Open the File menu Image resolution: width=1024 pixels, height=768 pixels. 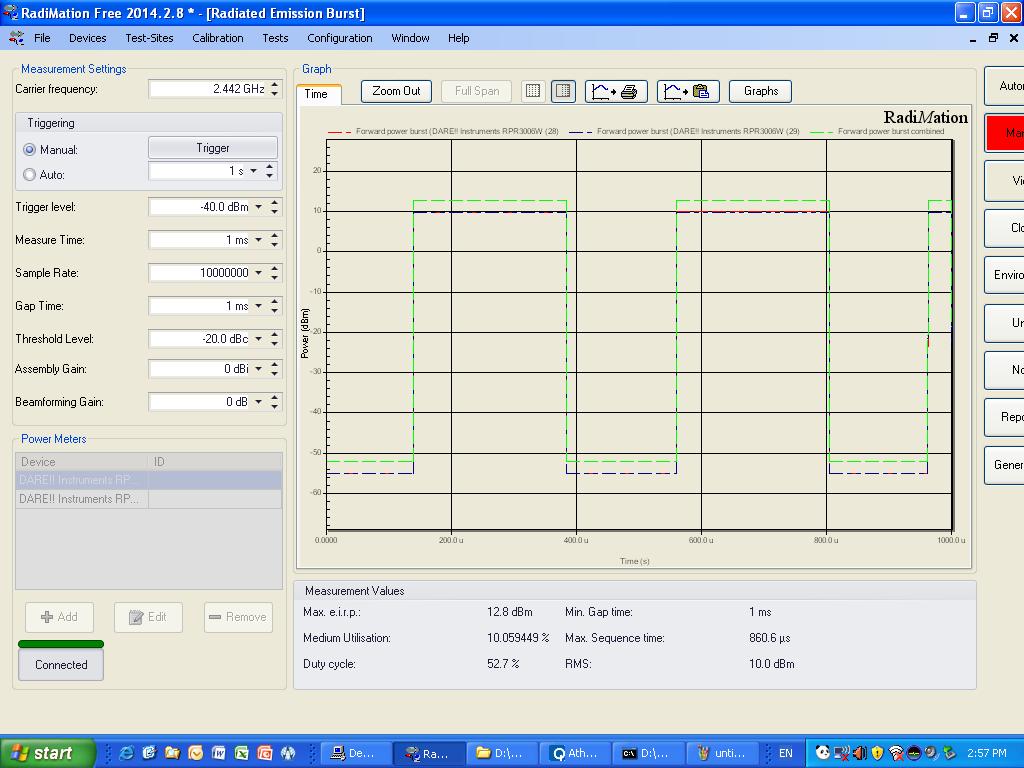[x=42, y=38]
